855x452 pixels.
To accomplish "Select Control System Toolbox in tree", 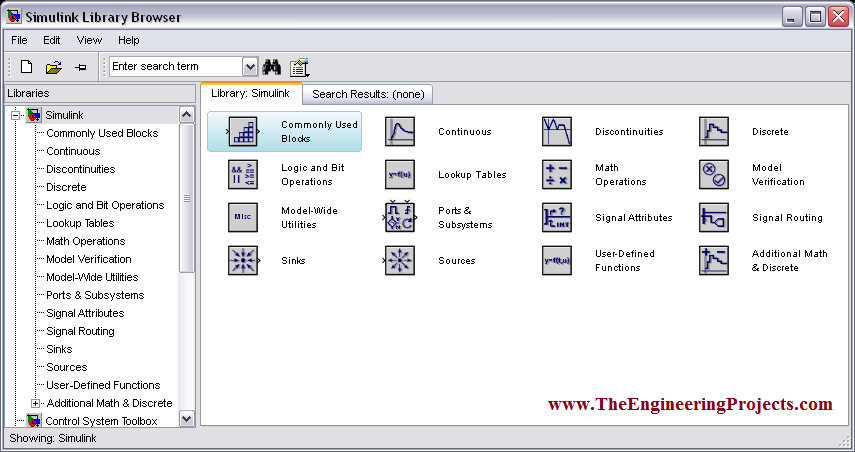I will 101,421.
